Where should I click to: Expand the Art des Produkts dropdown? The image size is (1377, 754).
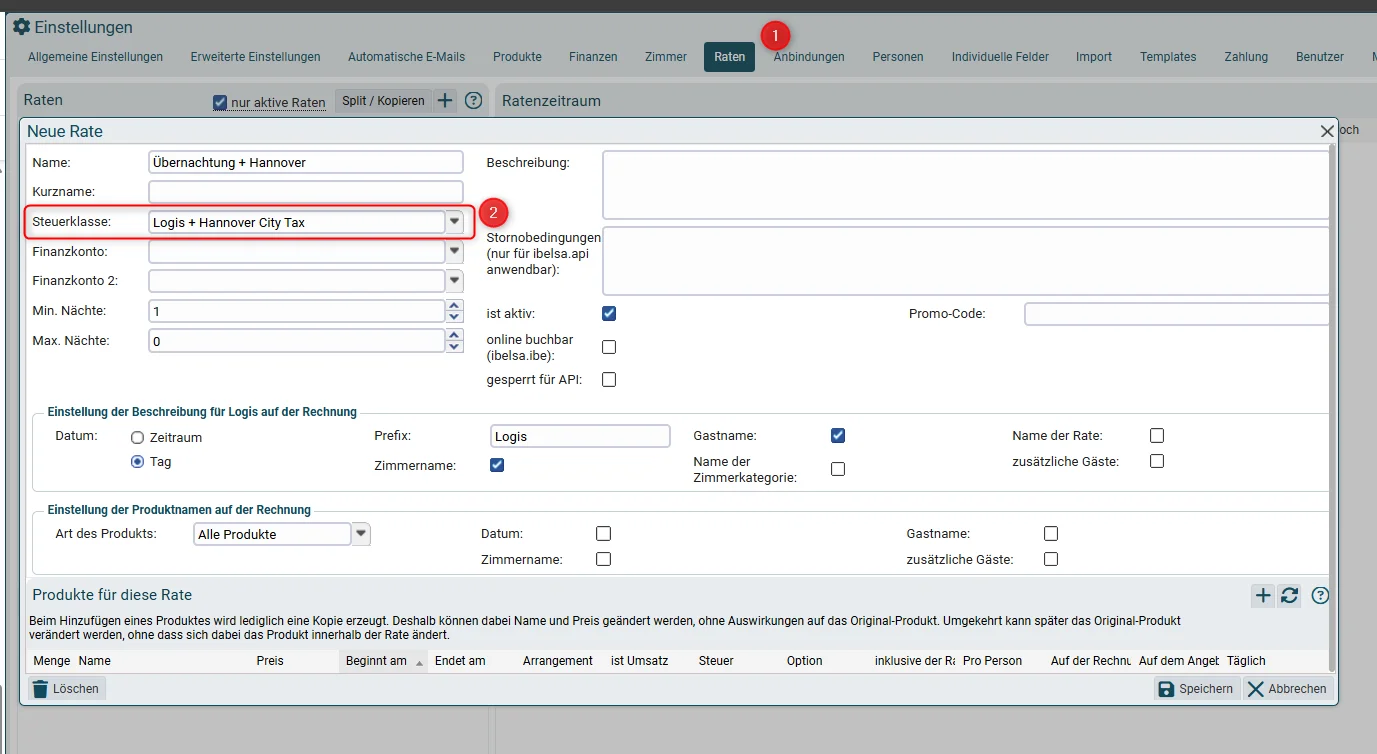click(361, 534)
